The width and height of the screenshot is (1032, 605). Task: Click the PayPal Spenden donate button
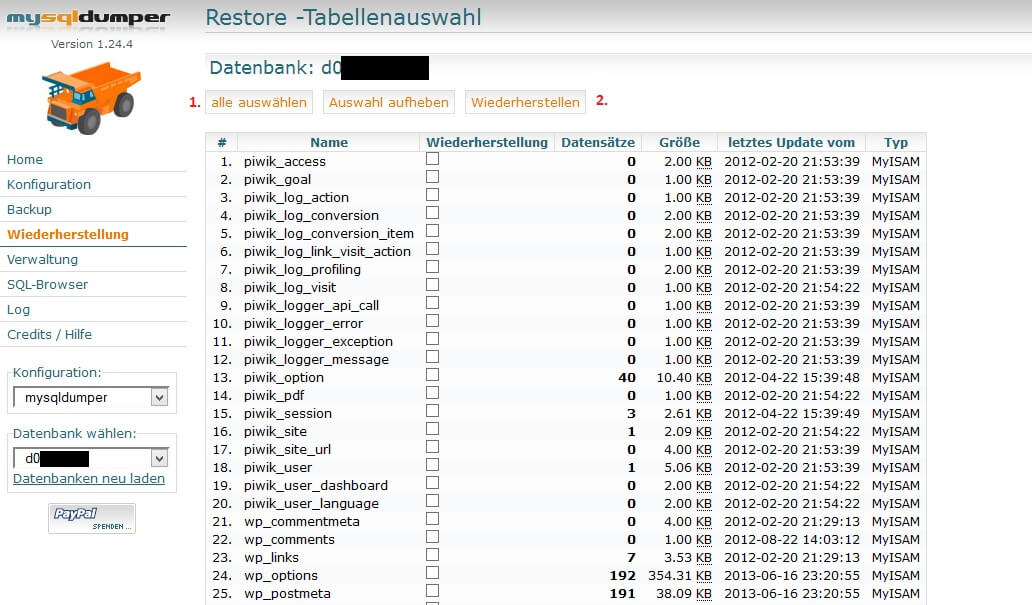click(x=92, y=518)
